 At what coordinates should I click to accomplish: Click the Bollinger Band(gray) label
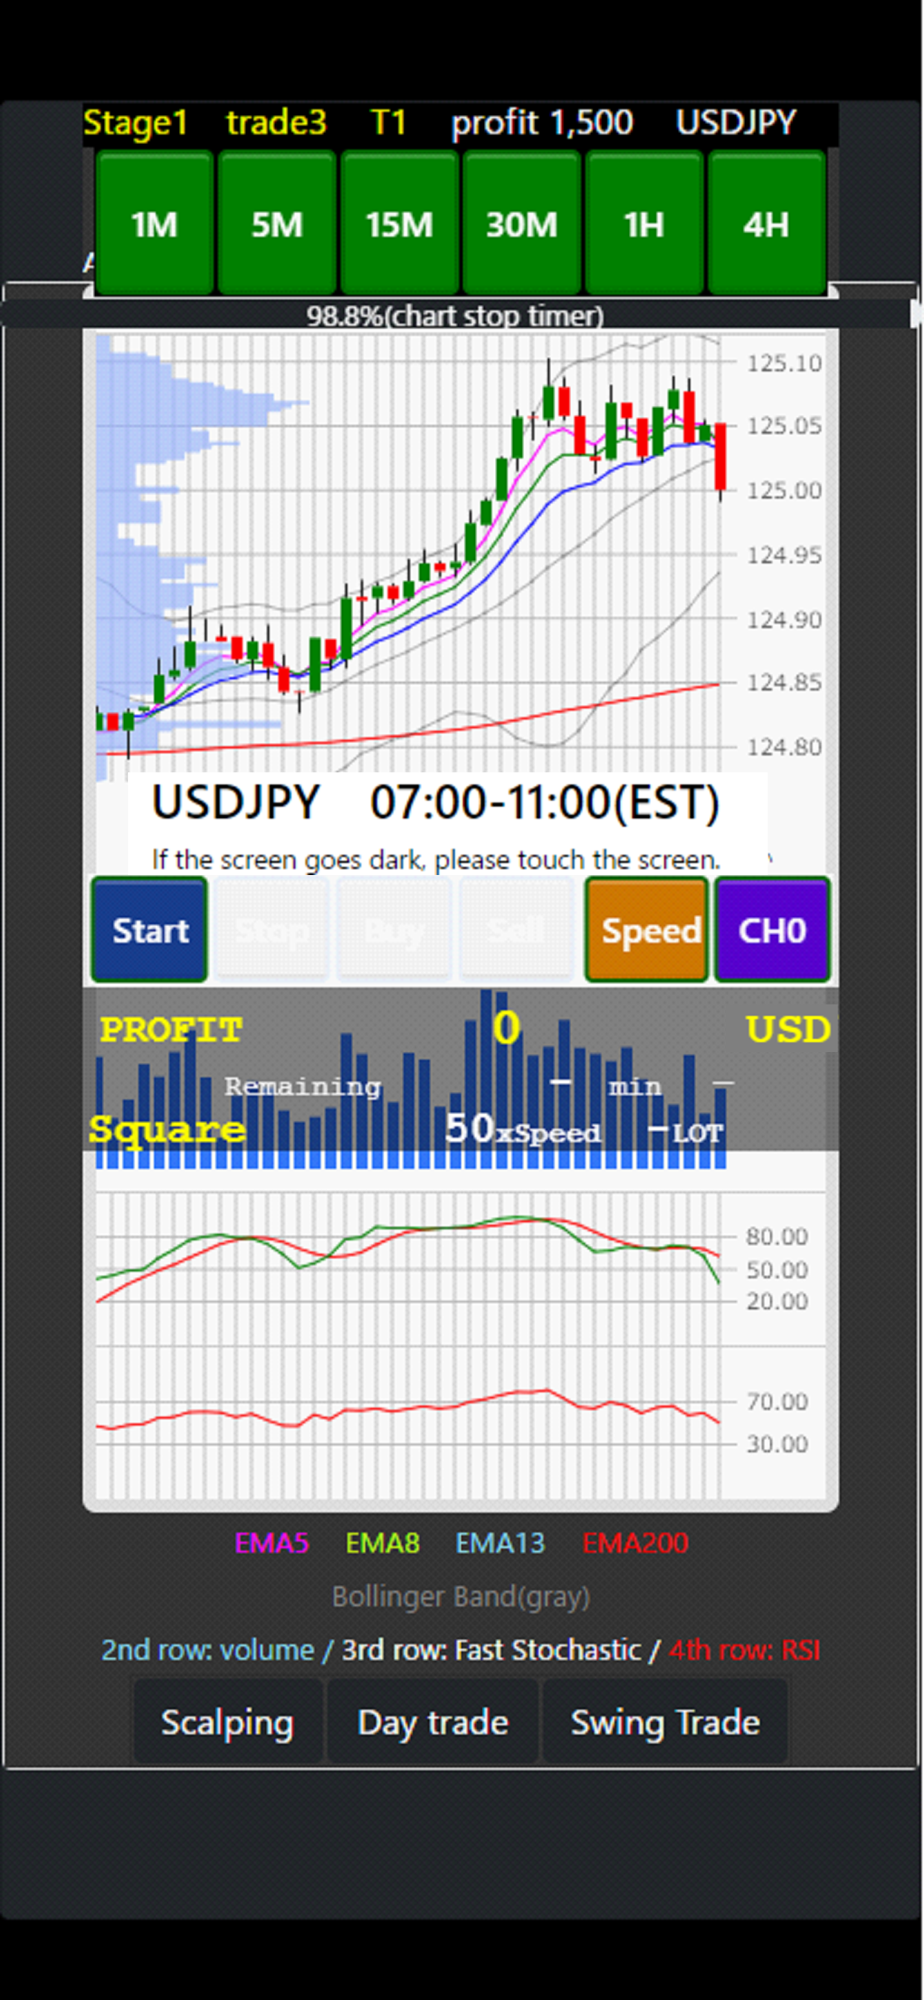point(461,1597)
